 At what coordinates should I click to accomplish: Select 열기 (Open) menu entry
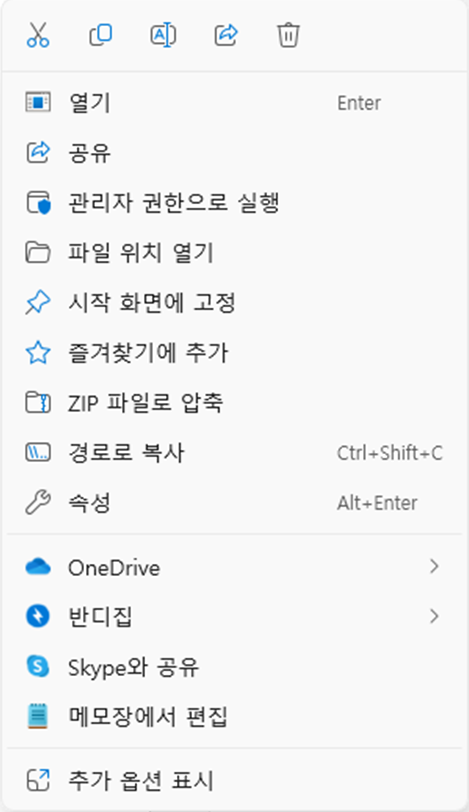[234, 103]
